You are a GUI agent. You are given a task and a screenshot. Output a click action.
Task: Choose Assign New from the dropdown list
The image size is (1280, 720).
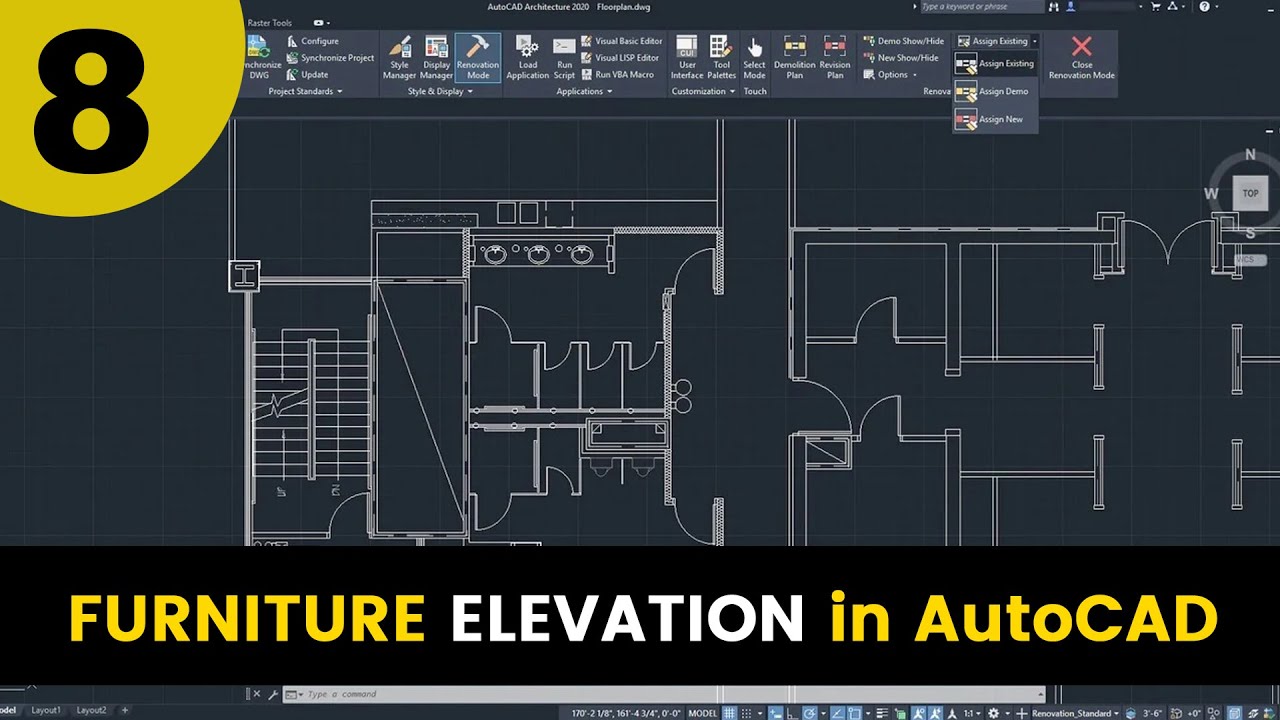click(996, 120)
